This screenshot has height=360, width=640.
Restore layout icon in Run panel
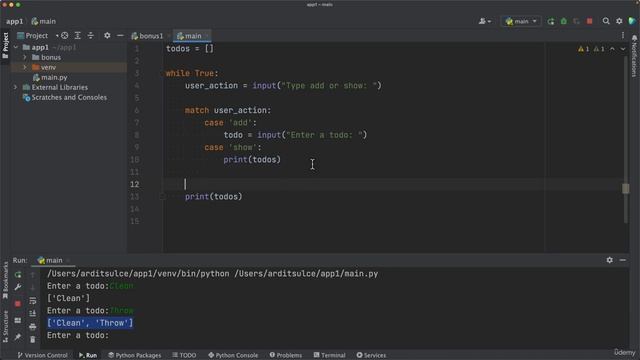click(18, 321)
